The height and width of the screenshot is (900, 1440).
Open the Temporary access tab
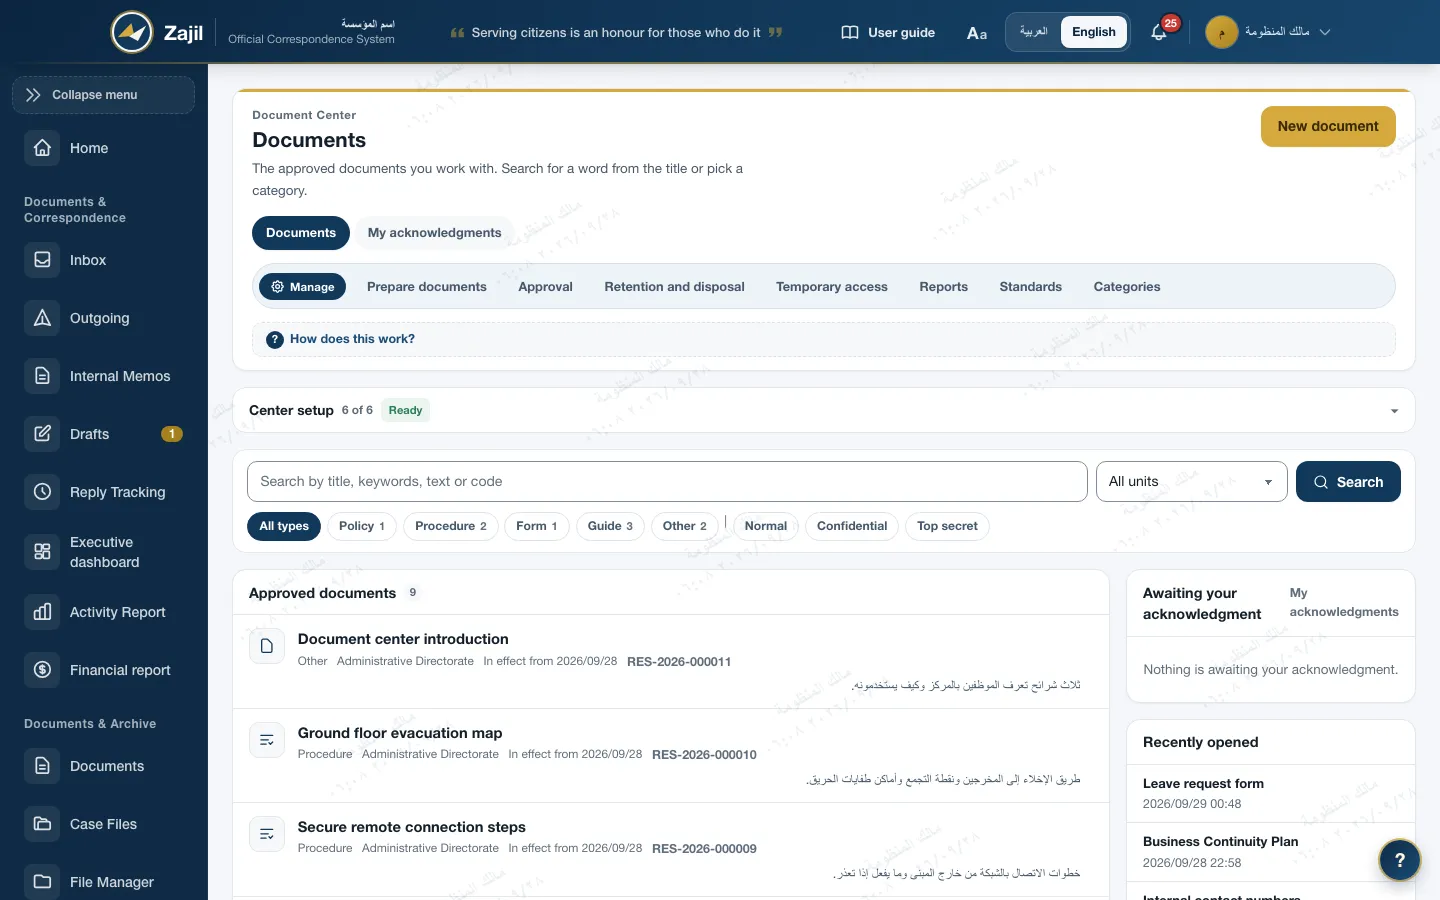(x=832, y=287)
